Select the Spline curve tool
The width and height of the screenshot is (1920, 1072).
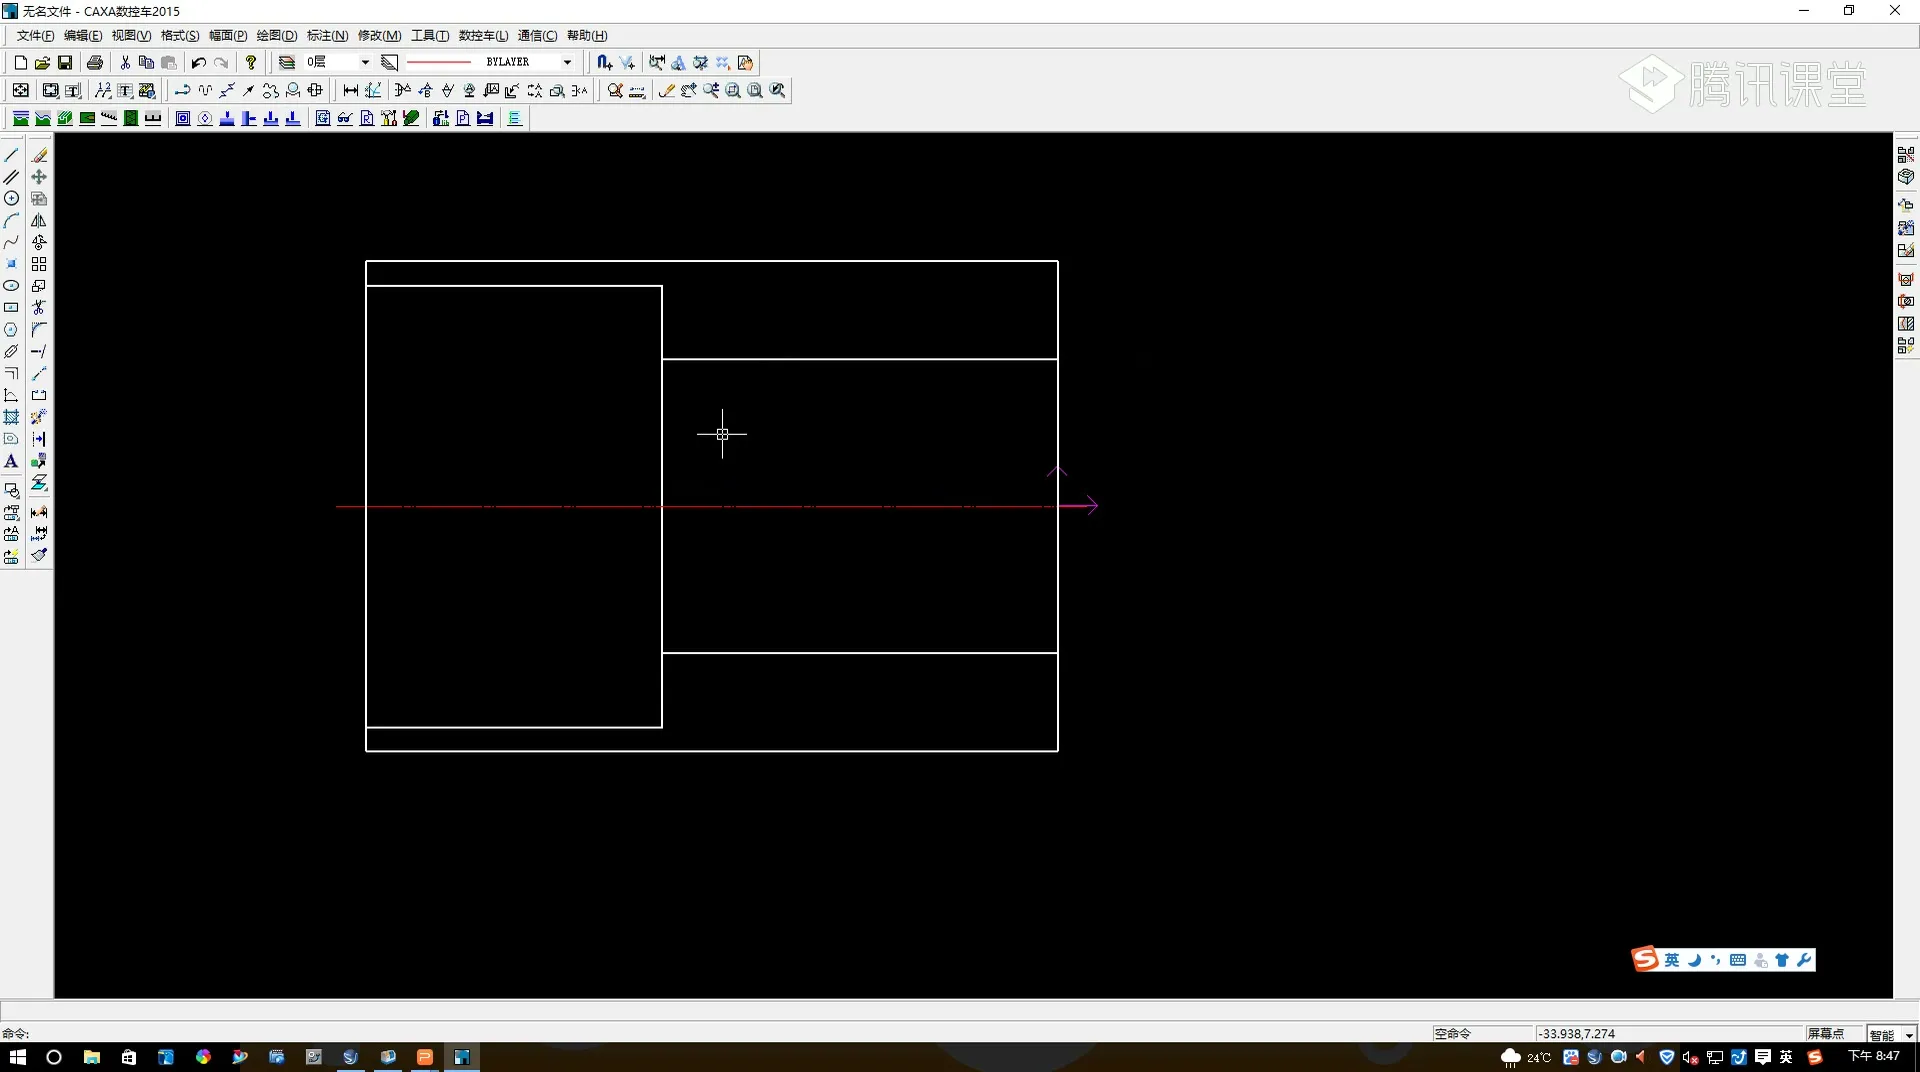tap(11, 243)
